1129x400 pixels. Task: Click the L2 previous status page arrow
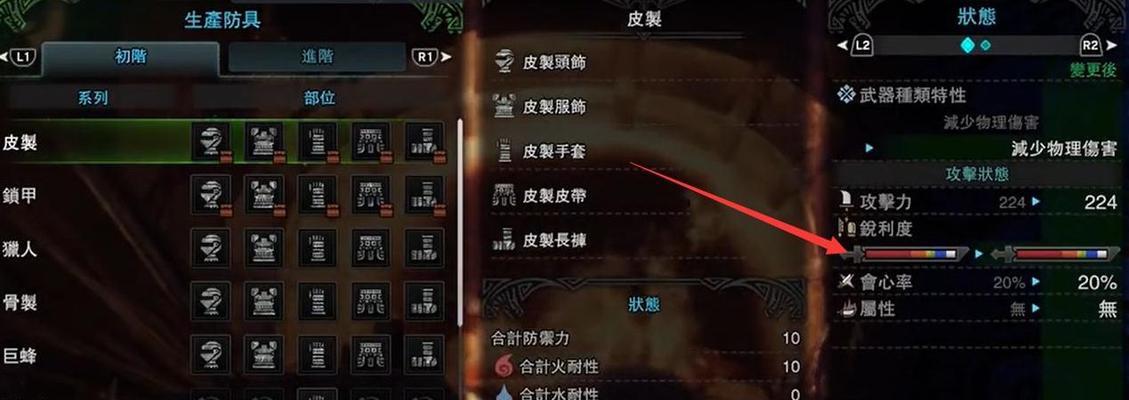tap(856, 45)
